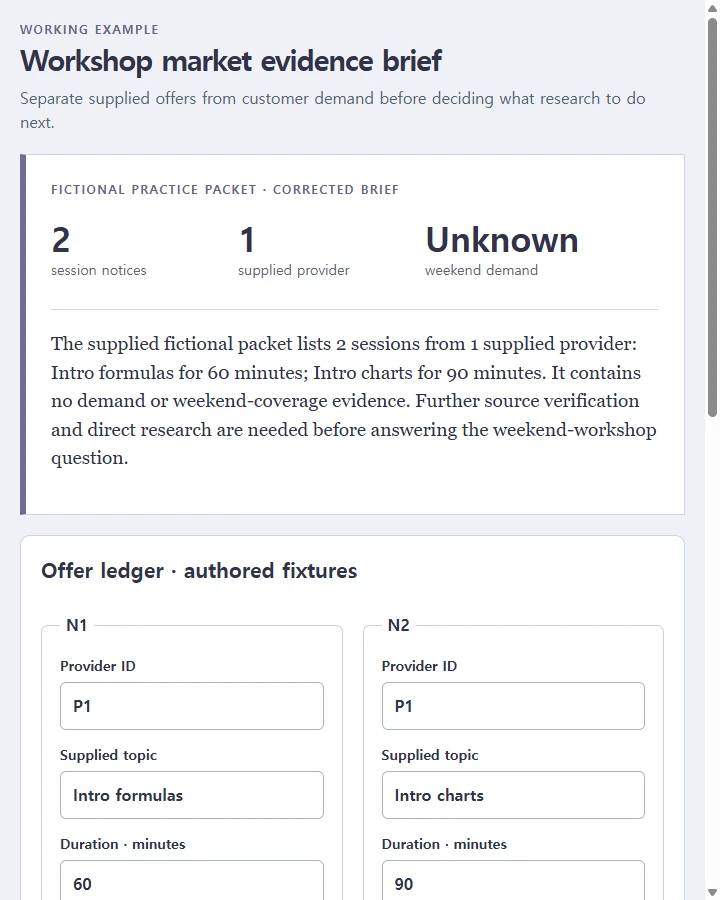Screen dimensions: 720x900
Task: Click the vertical scrollbar thumb
Action: (713, 217)
